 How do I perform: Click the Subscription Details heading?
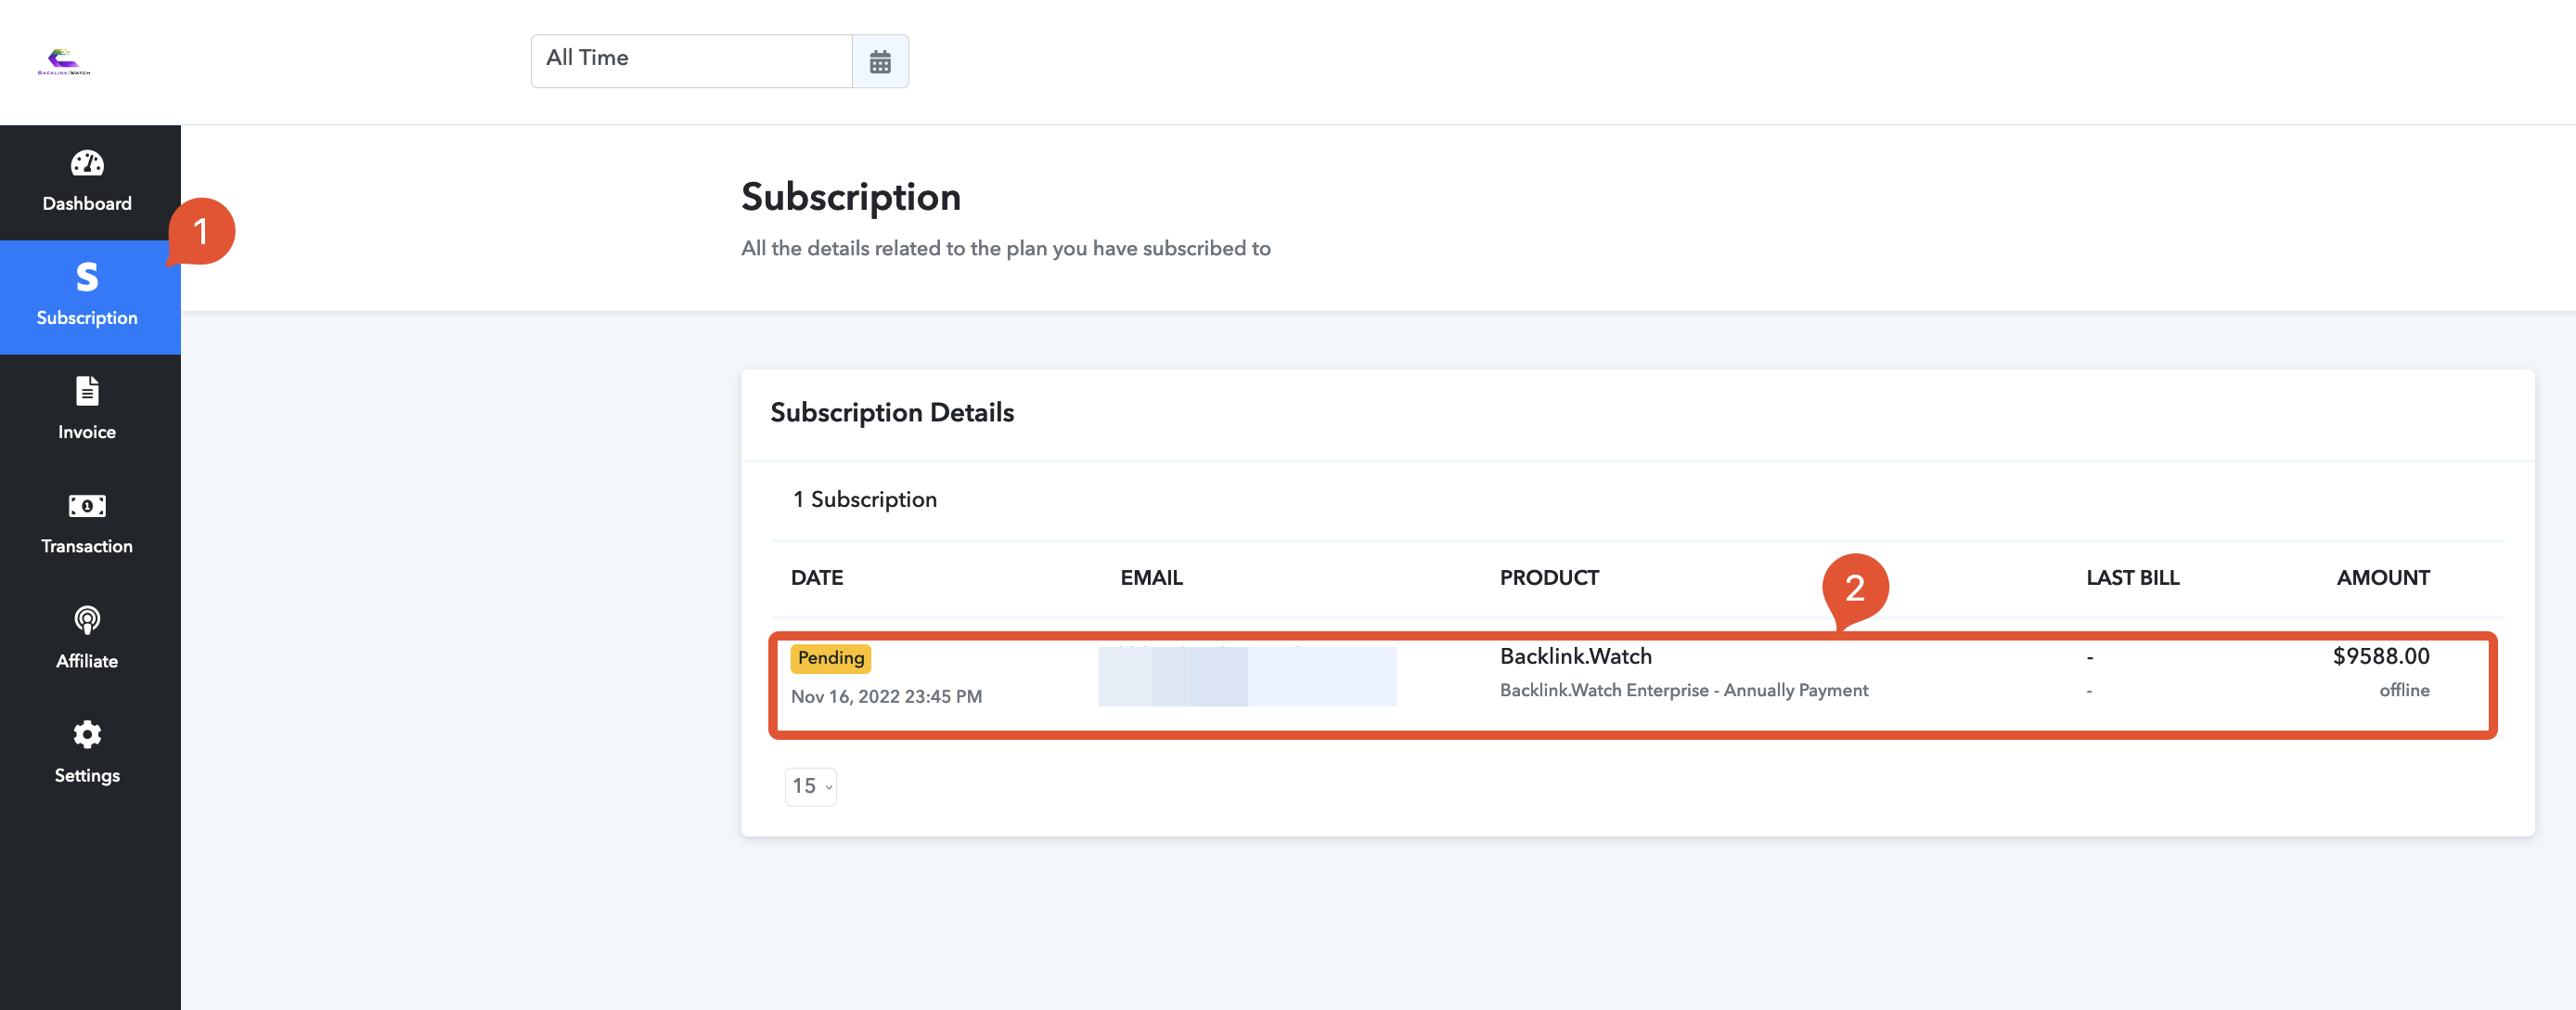click(x=892, y=412)
